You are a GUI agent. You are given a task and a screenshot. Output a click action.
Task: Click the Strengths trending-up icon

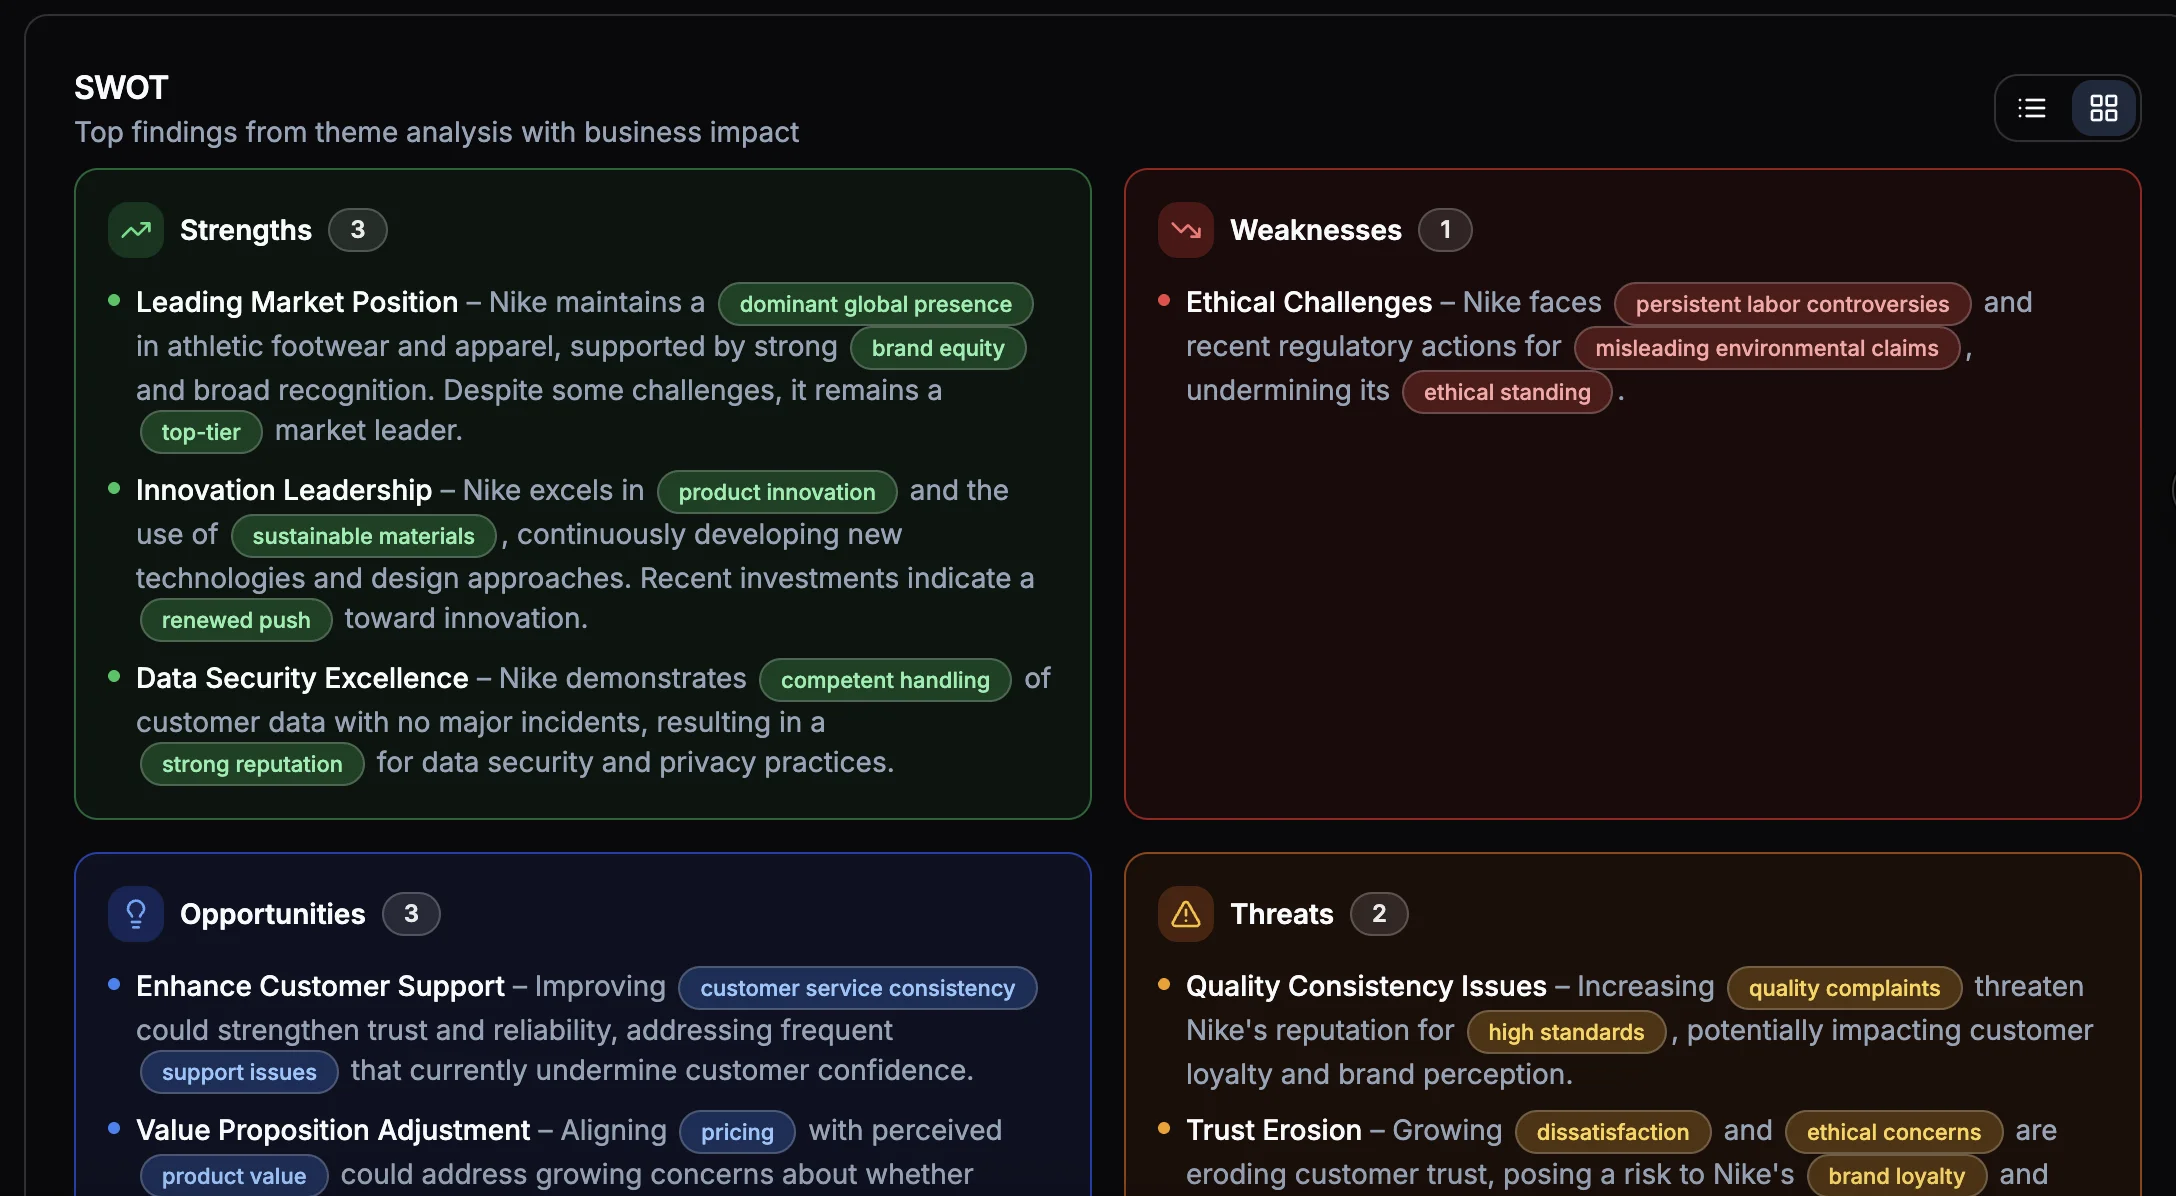(135, 229)
